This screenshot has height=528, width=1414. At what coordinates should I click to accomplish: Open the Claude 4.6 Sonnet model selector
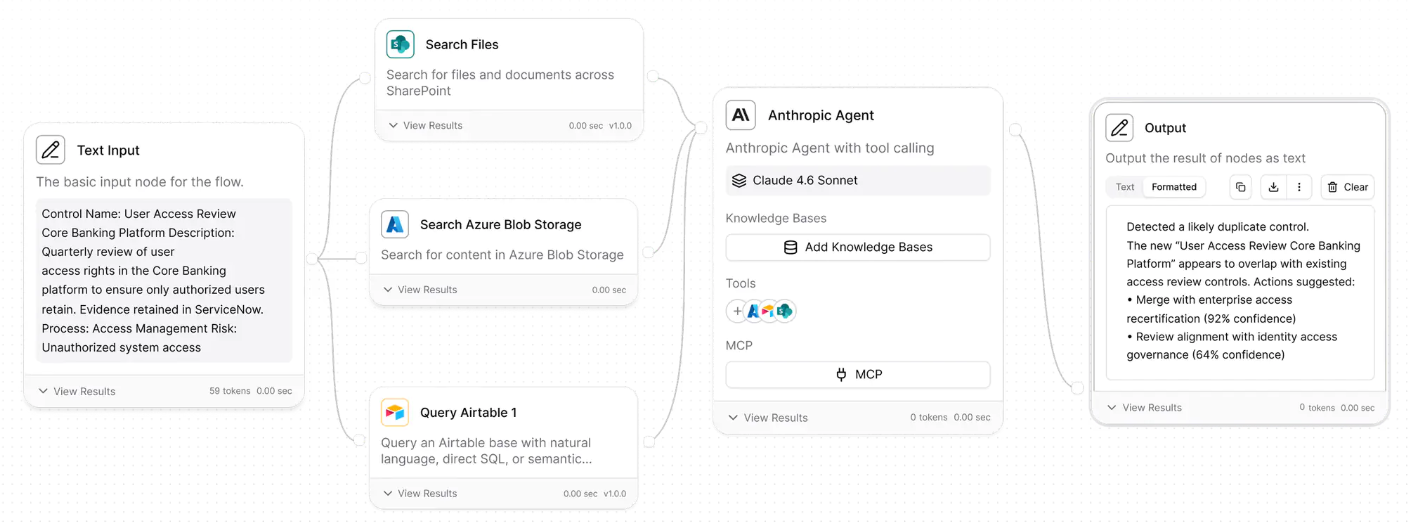[x=858, y=181]
